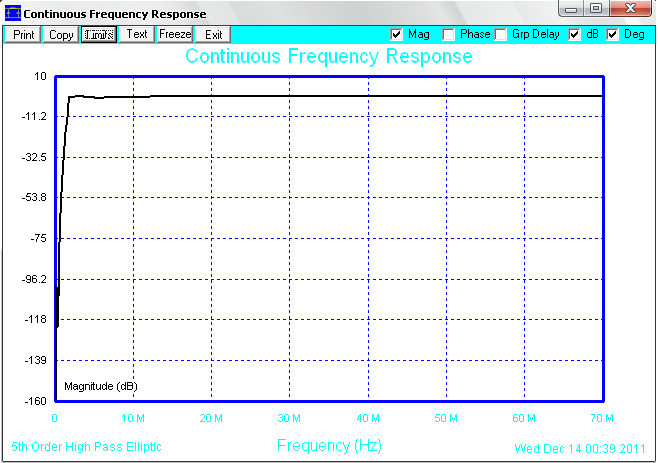Click the '50 M' frequency axis tick

point(446,418)
